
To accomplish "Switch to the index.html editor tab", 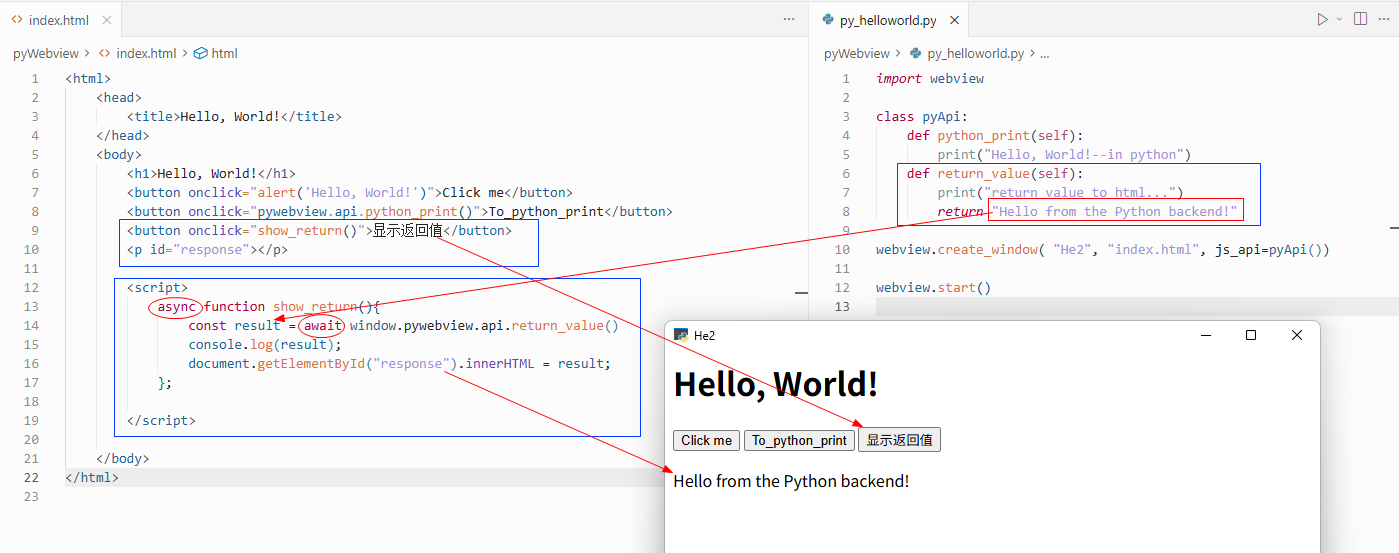I will tap(61, 19).
